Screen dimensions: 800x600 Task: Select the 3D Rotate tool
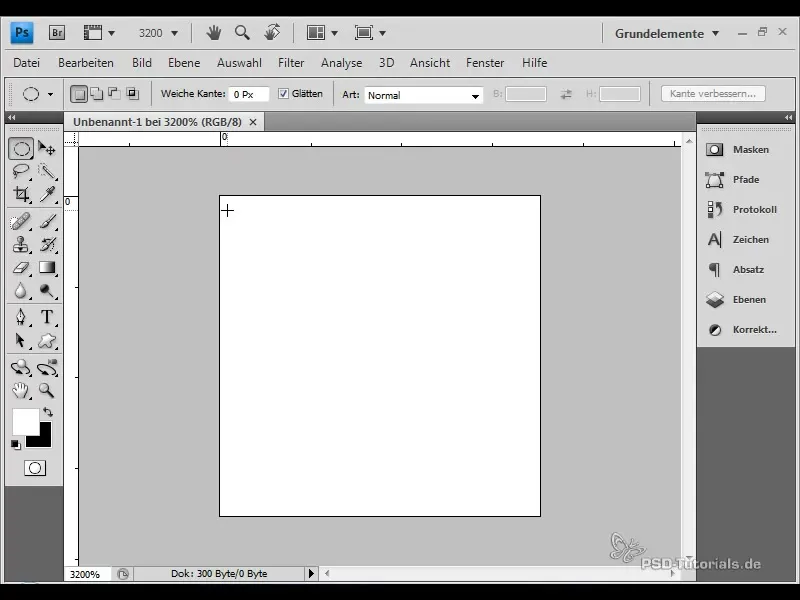21,367
